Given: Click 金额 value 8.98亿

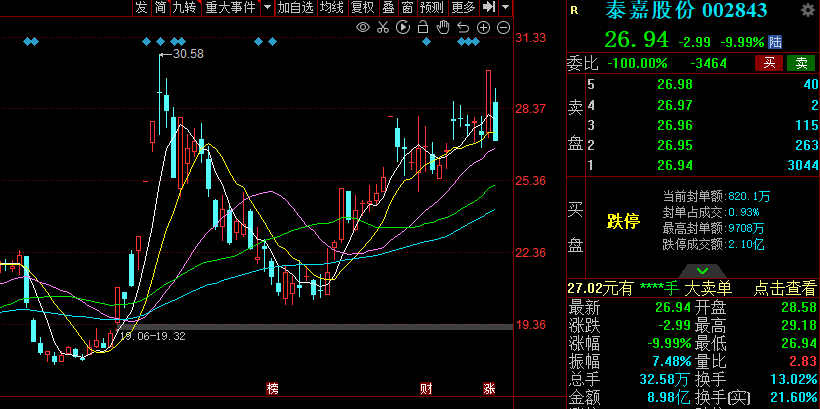Looking at the screenshot, I should point(669,396).
